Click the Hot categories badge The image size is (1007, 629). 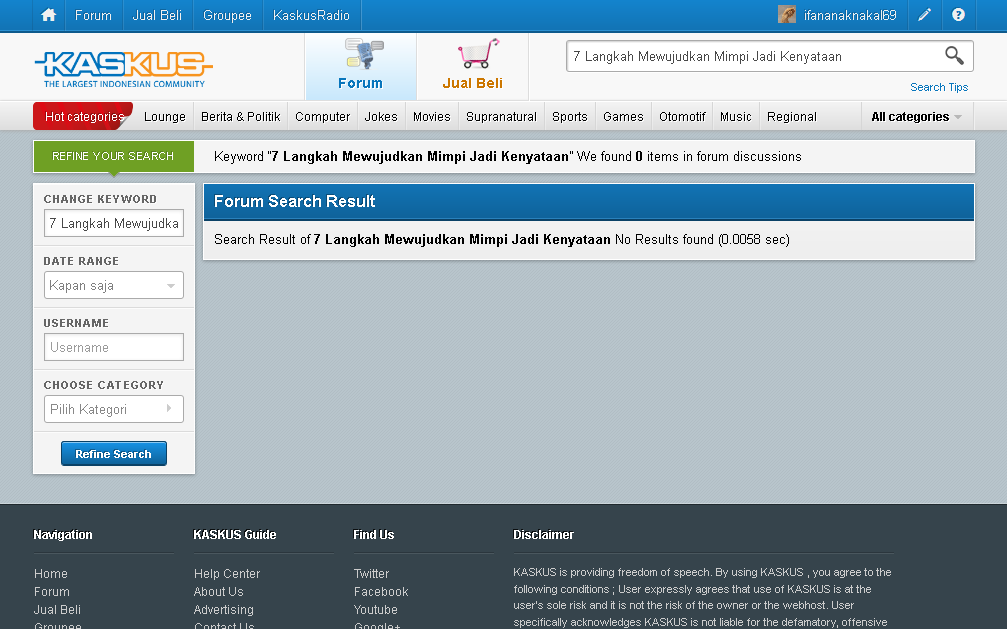(83, 116)
